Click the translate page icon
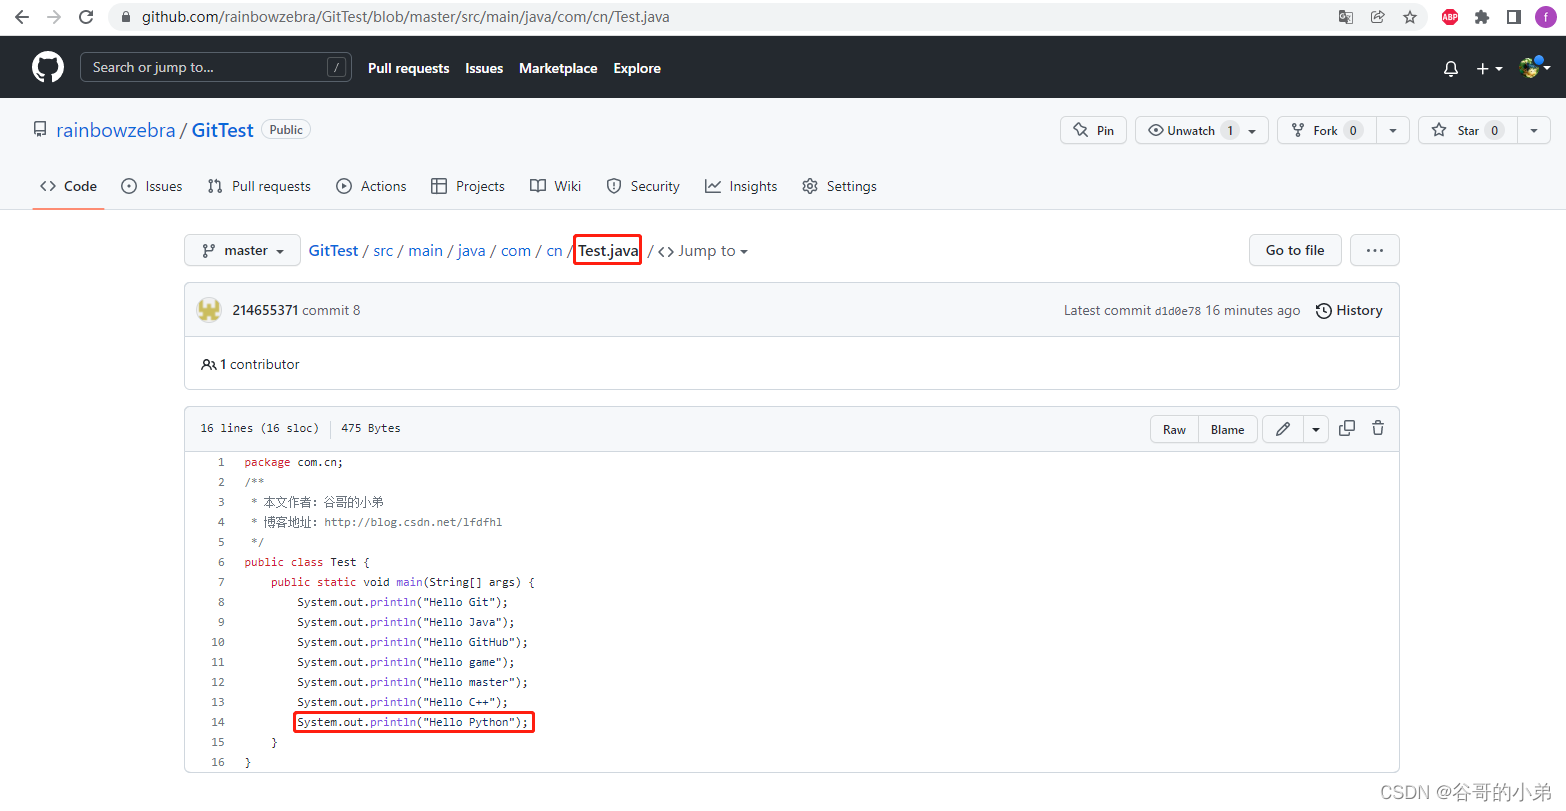The image size is (1566, 811). (x=1346, y=17)
